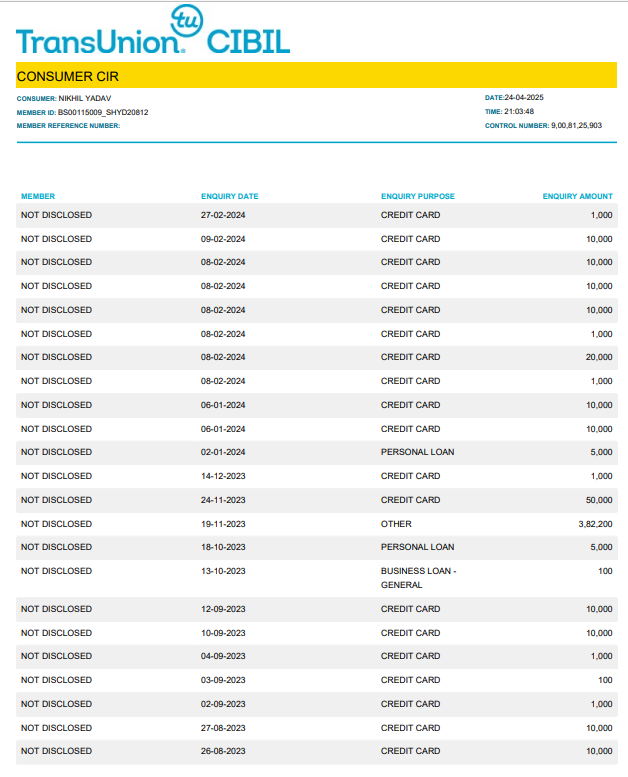Click the 20,000 enquiry amount

599,357
